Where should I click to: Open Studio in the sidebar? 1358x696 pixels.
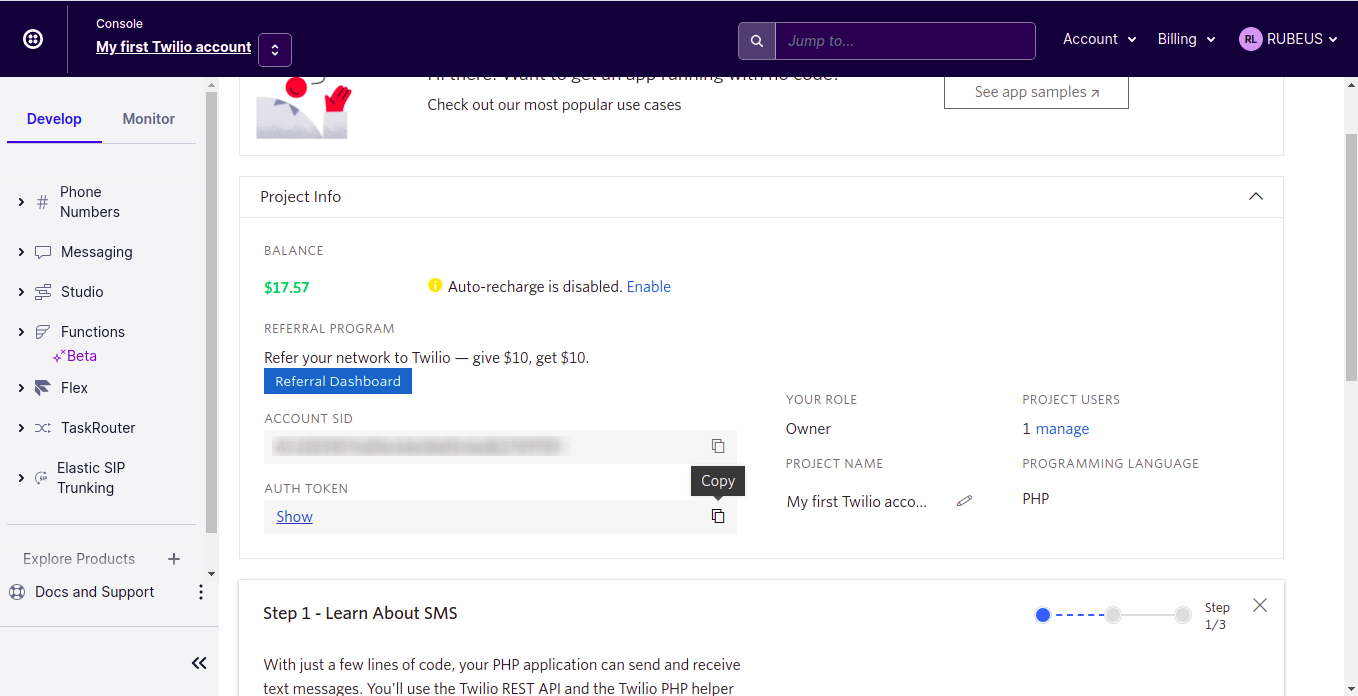pos(82,292)
